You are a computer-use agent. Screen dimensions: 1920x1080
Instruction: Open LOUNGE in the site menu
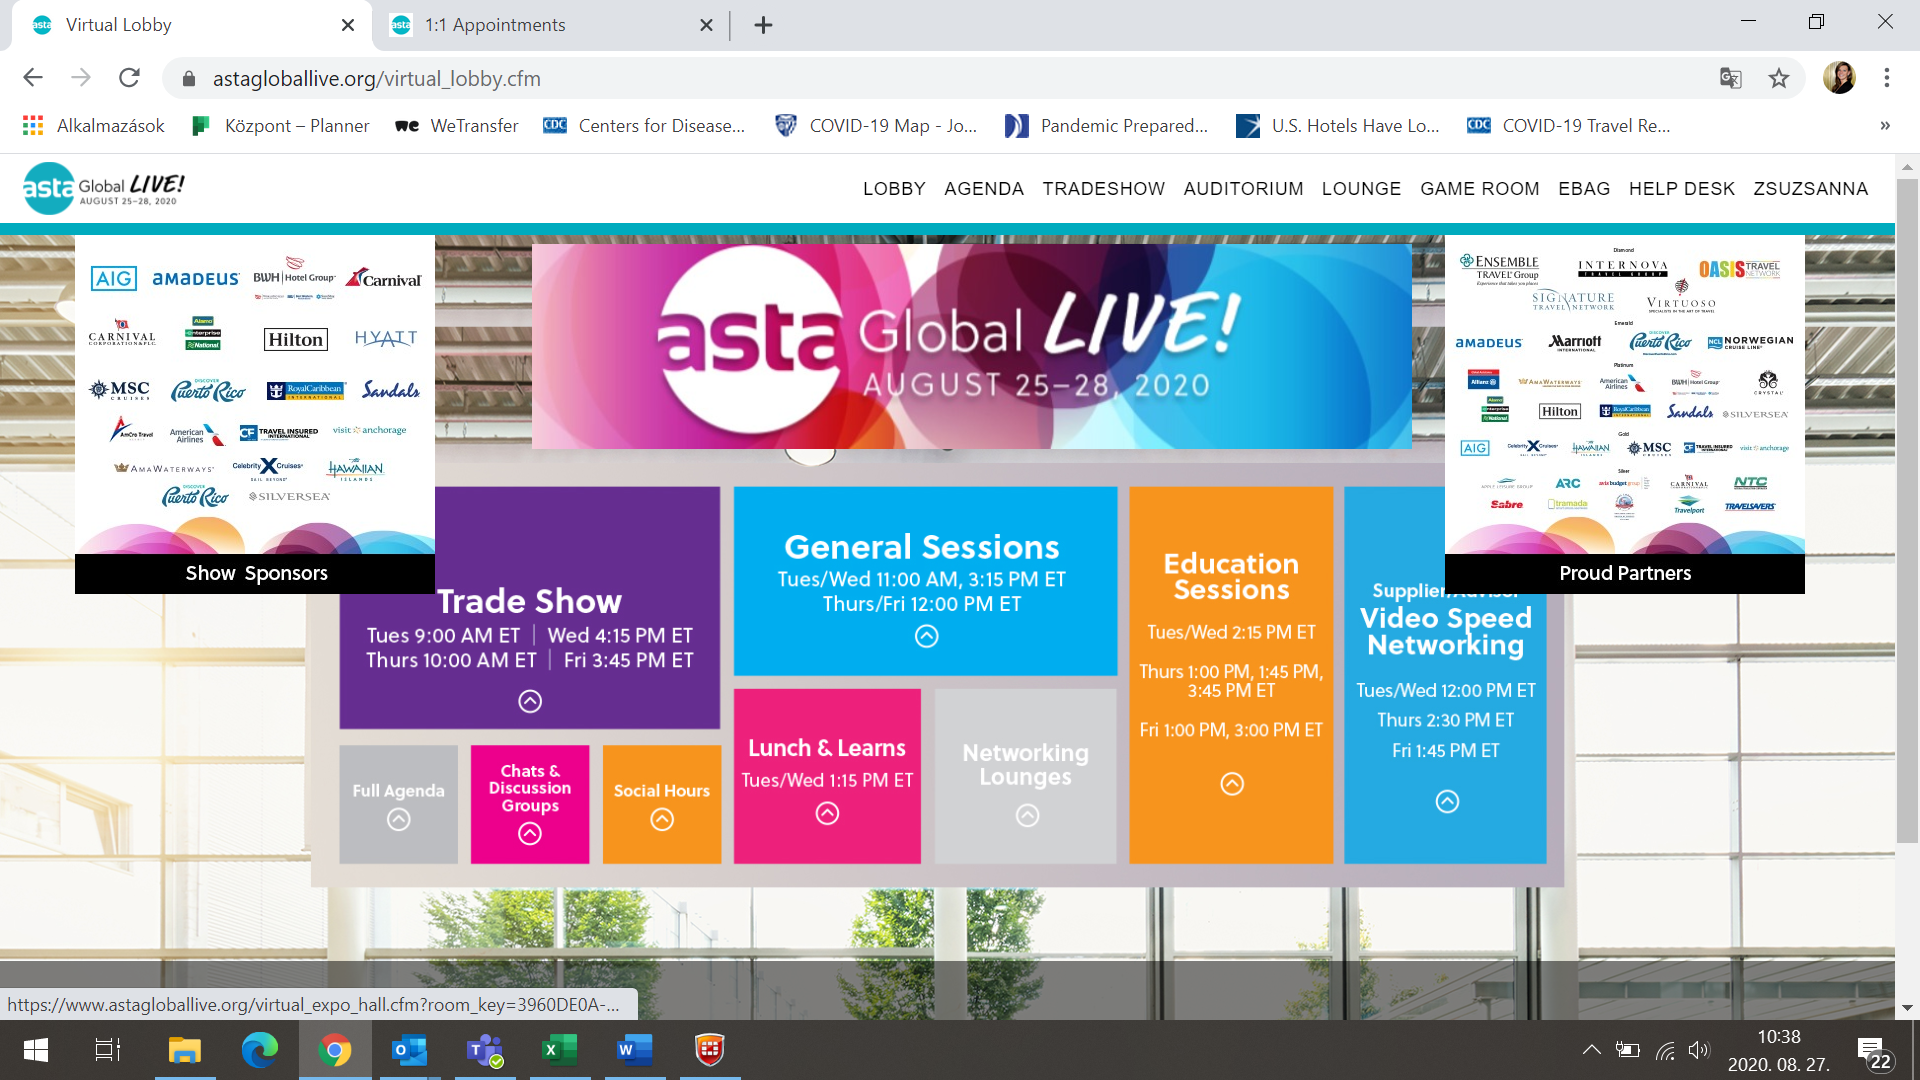click(1361, 189)
